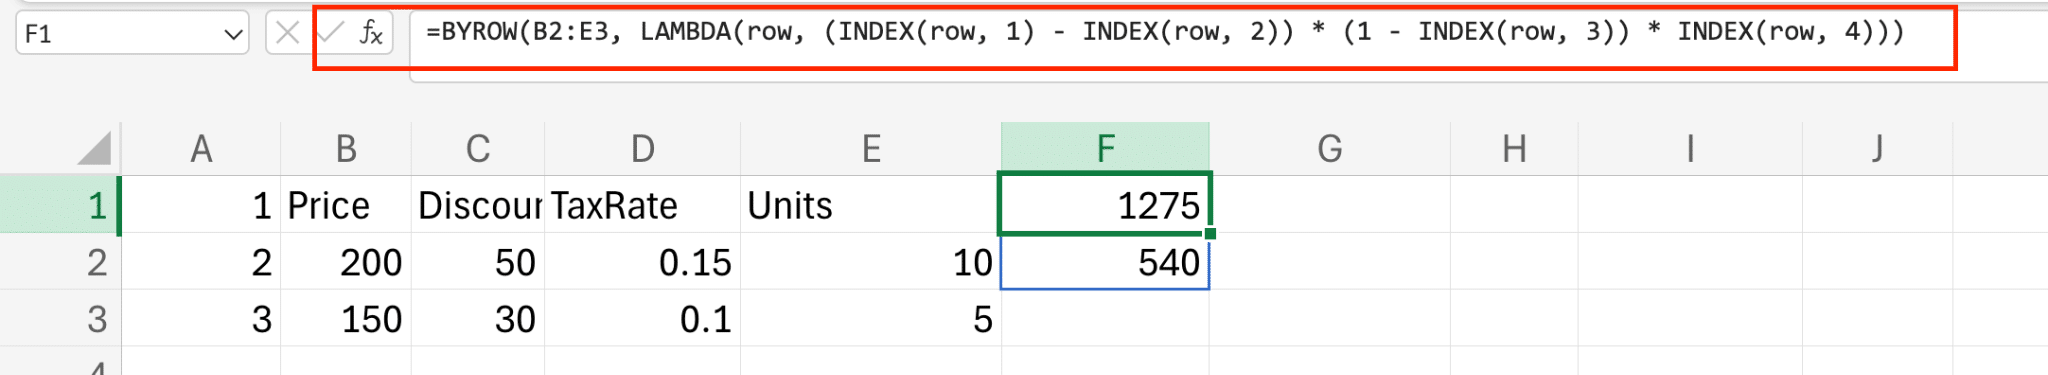Select cell A3 containing 3

point(201,319)
